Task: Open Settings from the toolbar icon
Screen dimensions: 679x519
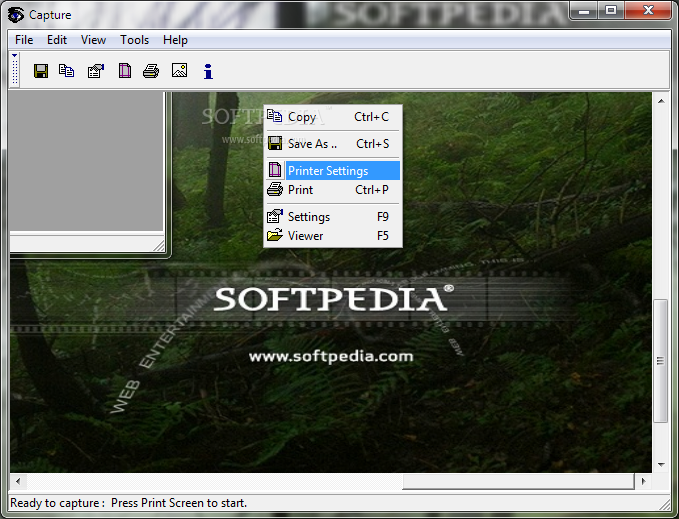Action: coord(96,71)
